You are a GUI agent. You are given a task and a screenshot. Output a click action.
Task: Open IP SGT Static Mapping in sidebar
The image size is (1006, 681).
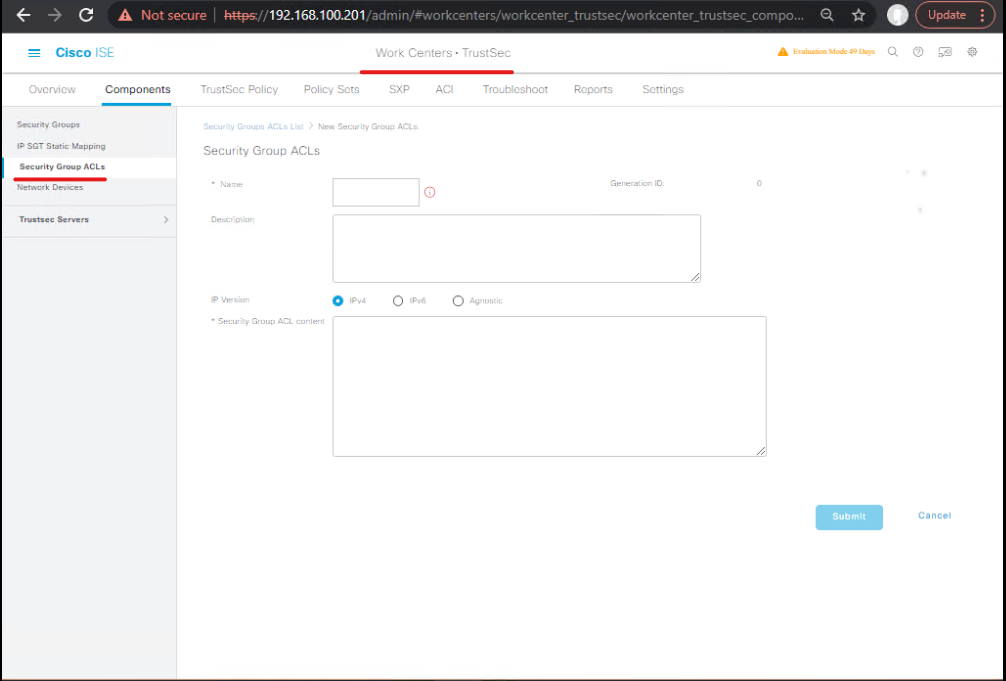pyautogui.click(x=61, y=146)
